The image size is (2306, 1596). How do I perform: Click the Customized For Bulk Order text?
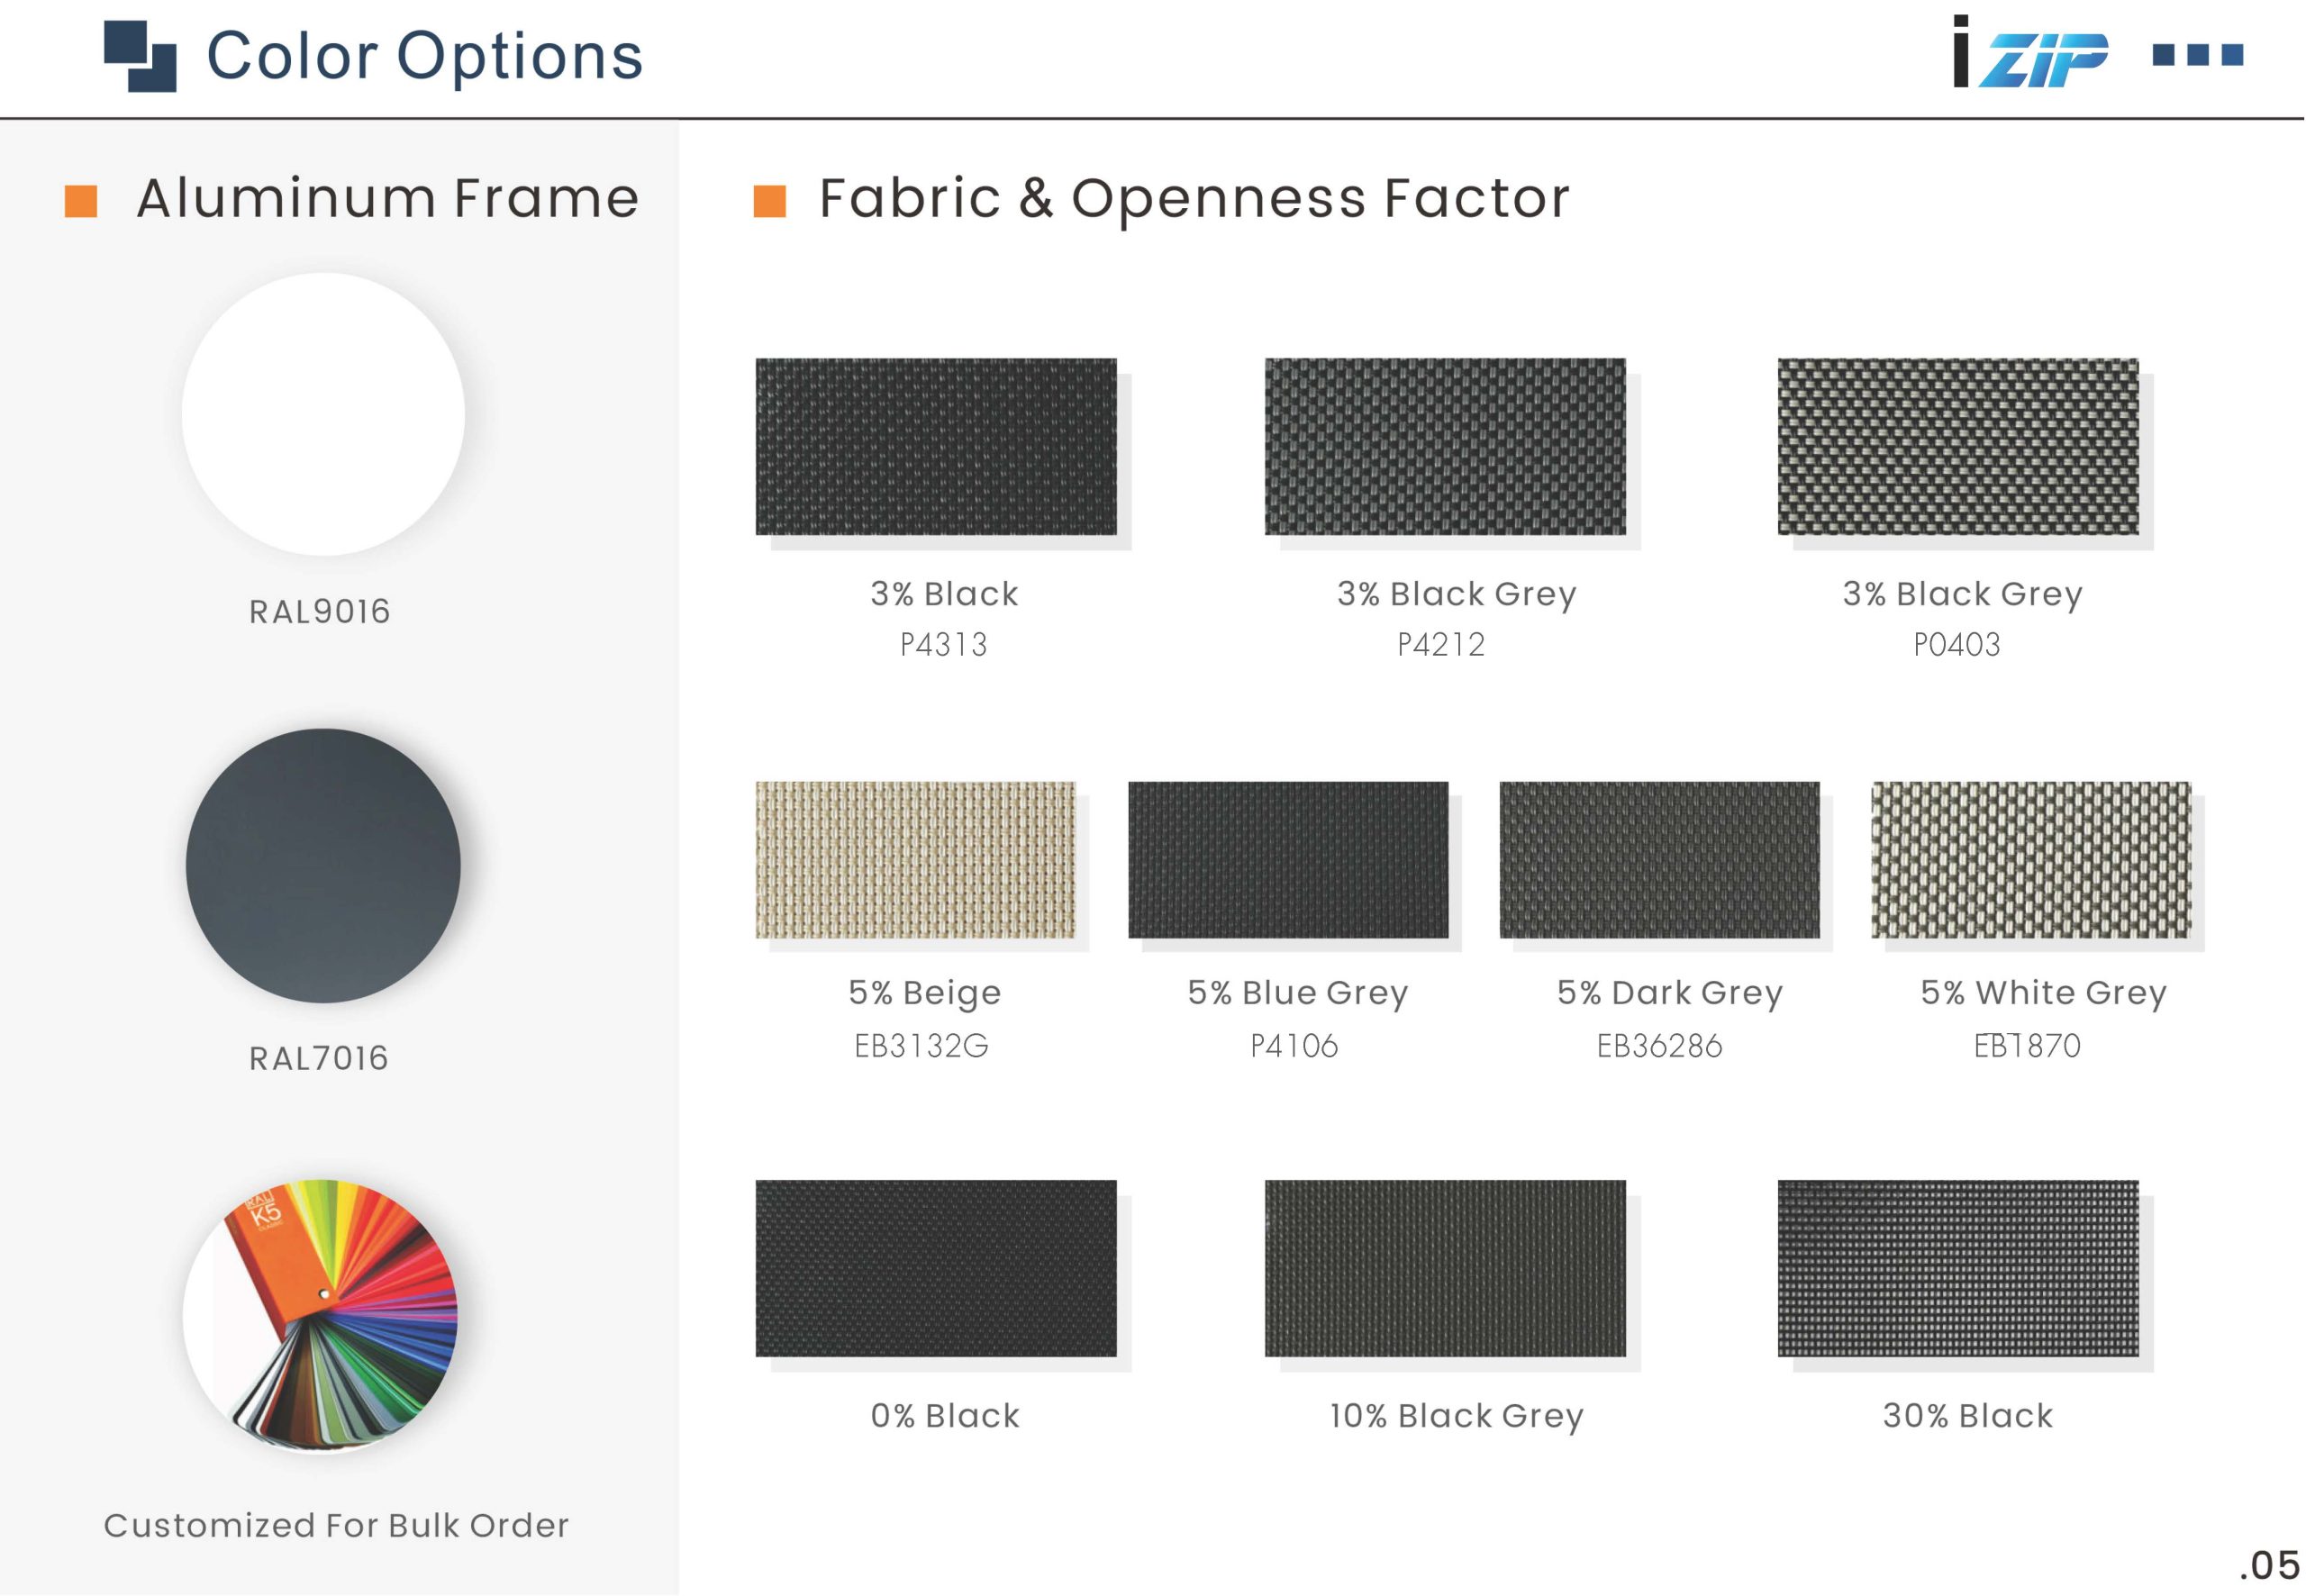pyautogui.click(x=336, y=1525)
